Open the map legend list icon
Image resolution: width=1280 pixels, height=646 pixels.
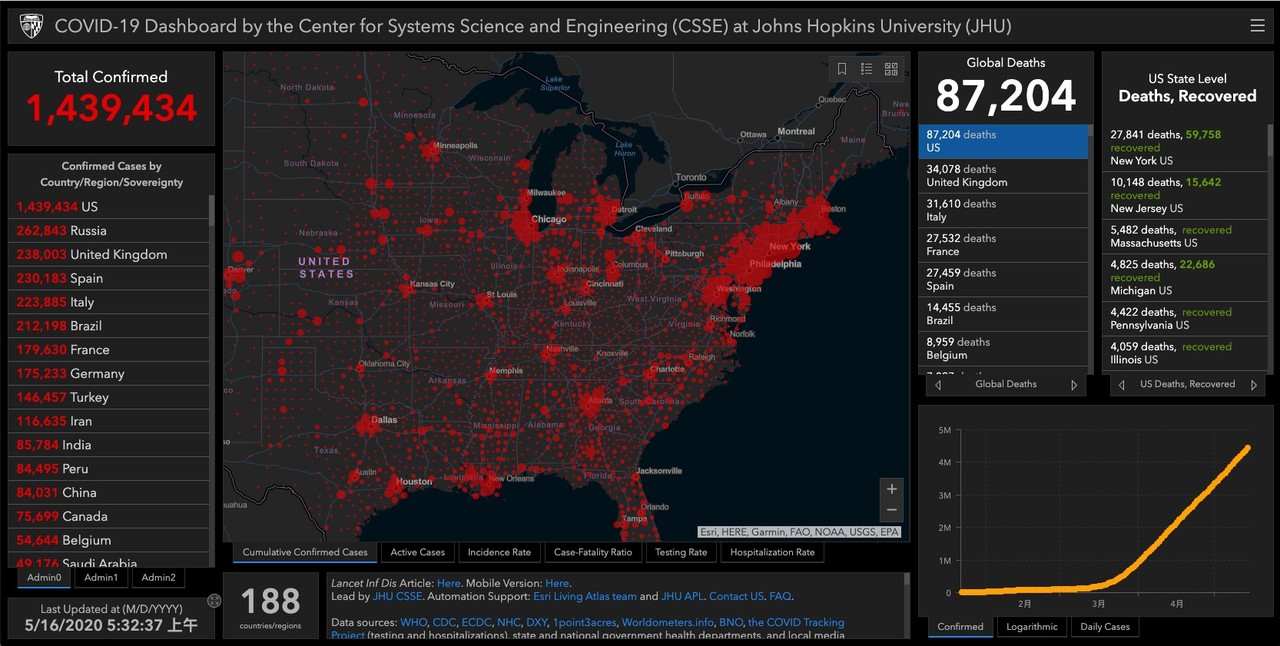pyautogui.click(x=866, y=69)
